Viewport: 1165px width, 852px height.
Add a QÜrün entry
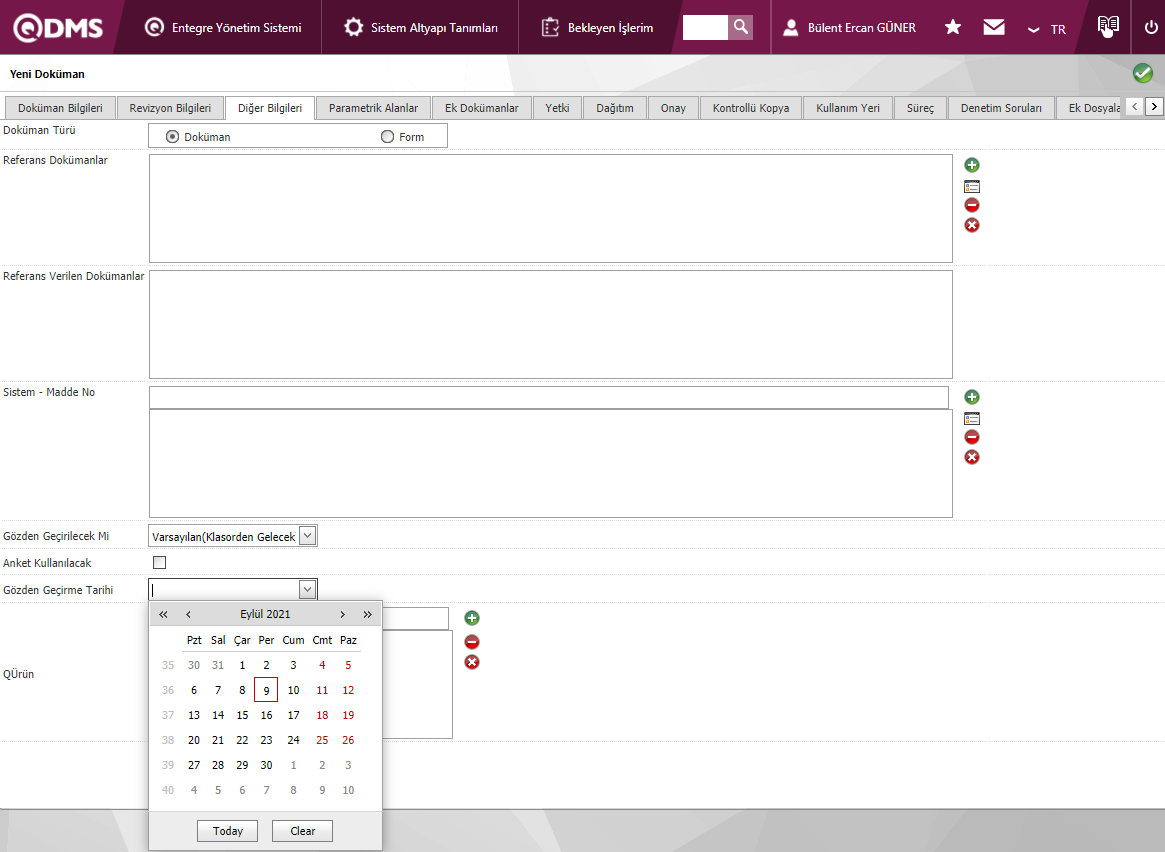pyautogui.click(x=472, y=618)
